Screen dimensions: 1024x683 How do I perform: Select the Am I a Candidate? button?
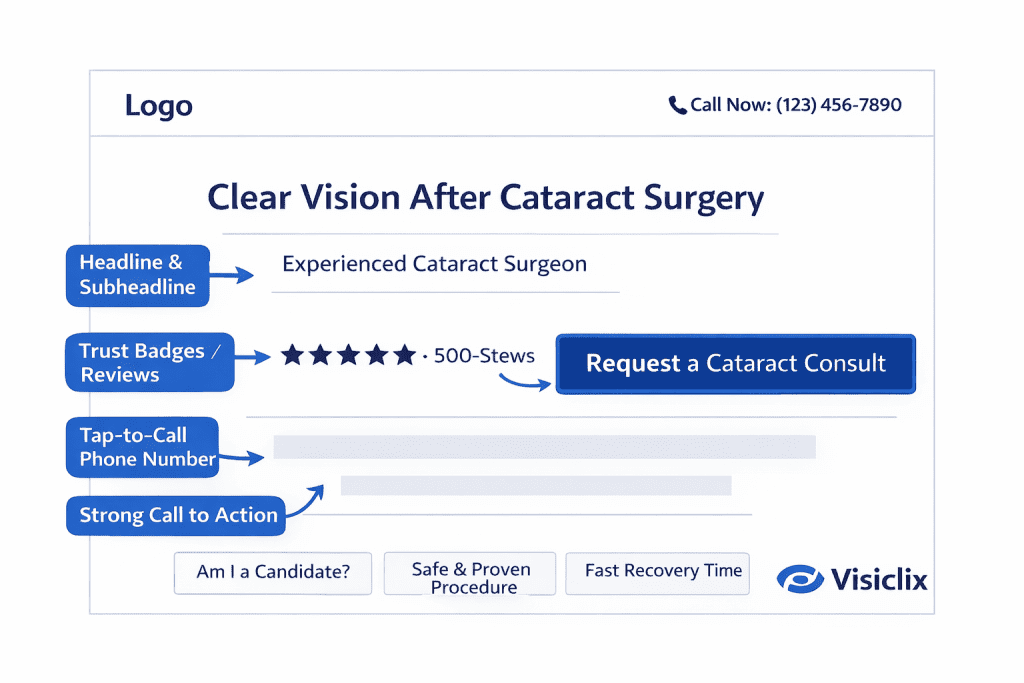click(x=273, y=574)
